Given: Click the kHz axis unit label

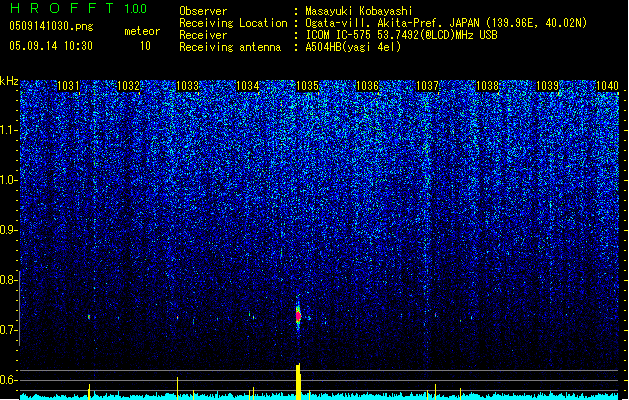Looking at the screenshot, I should 9,81.
